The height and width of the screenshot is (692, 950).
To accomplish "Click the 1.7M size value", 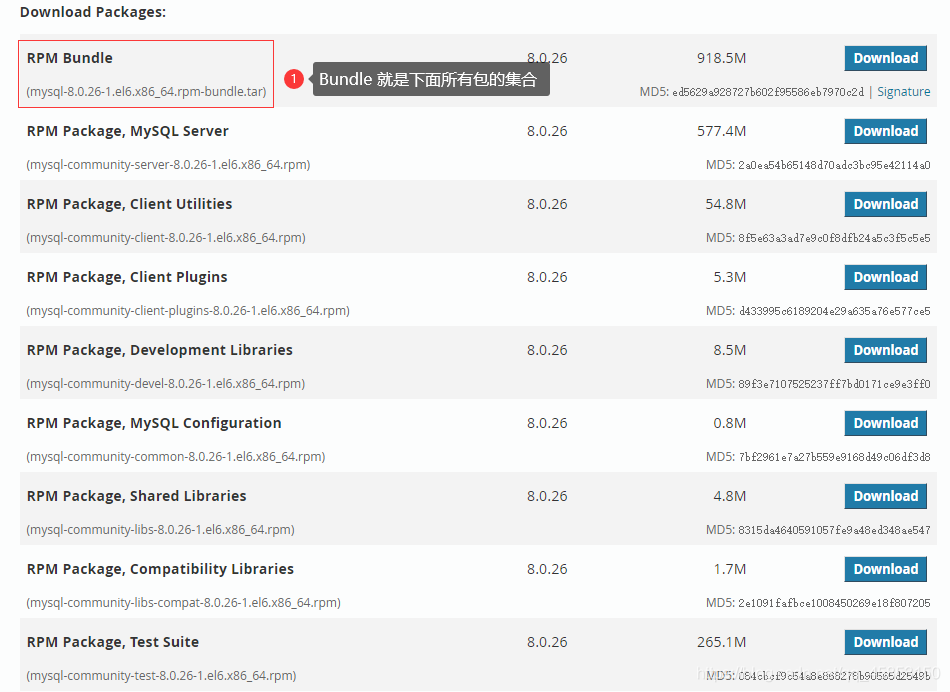I will pyautogui.click(x=729, y=570).
